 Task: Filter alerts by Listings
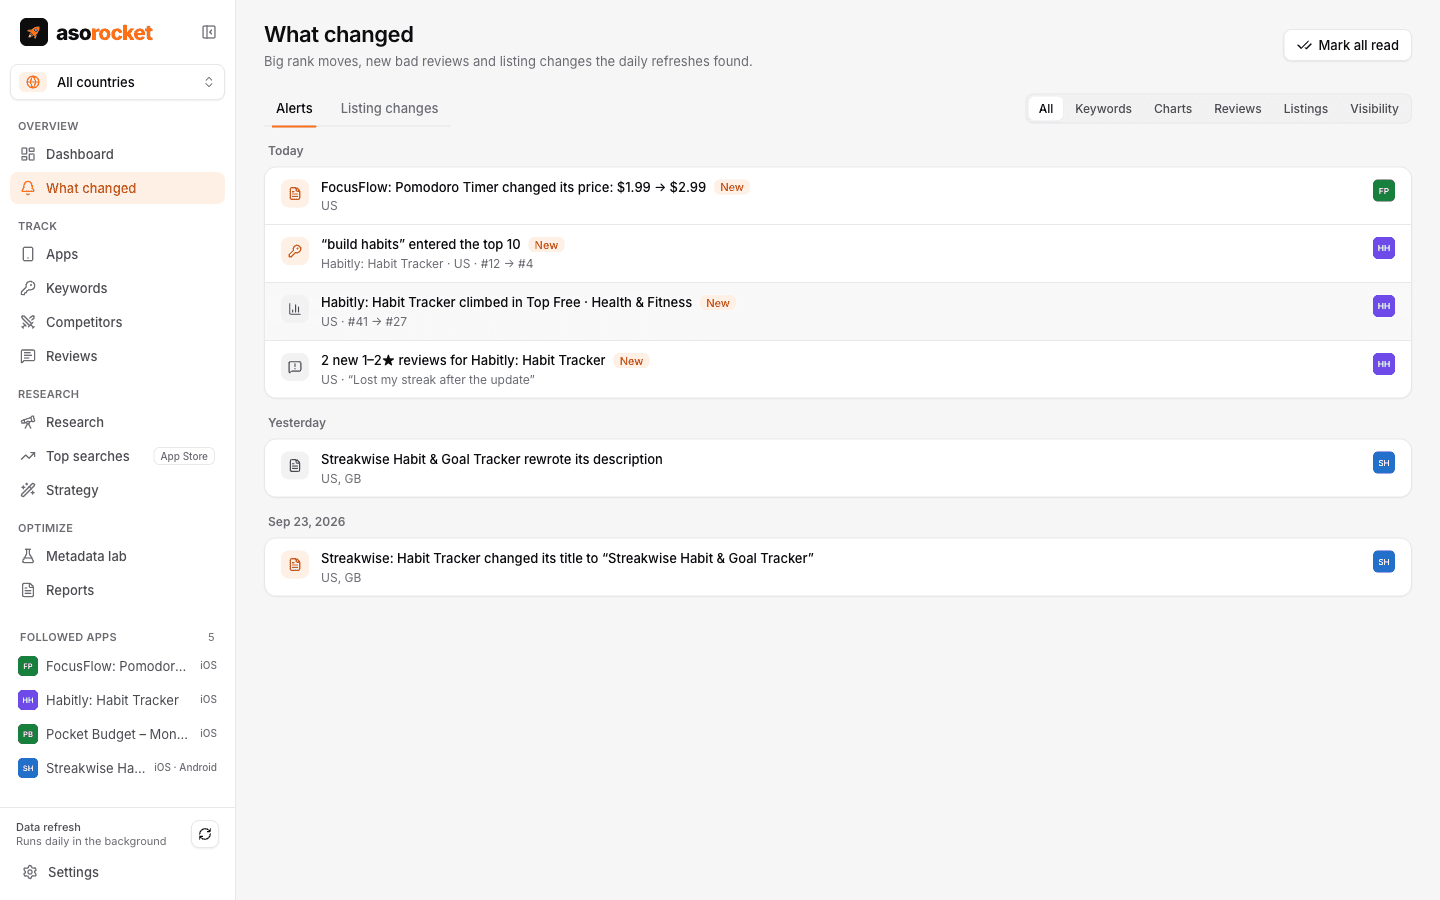point(1305,109)
